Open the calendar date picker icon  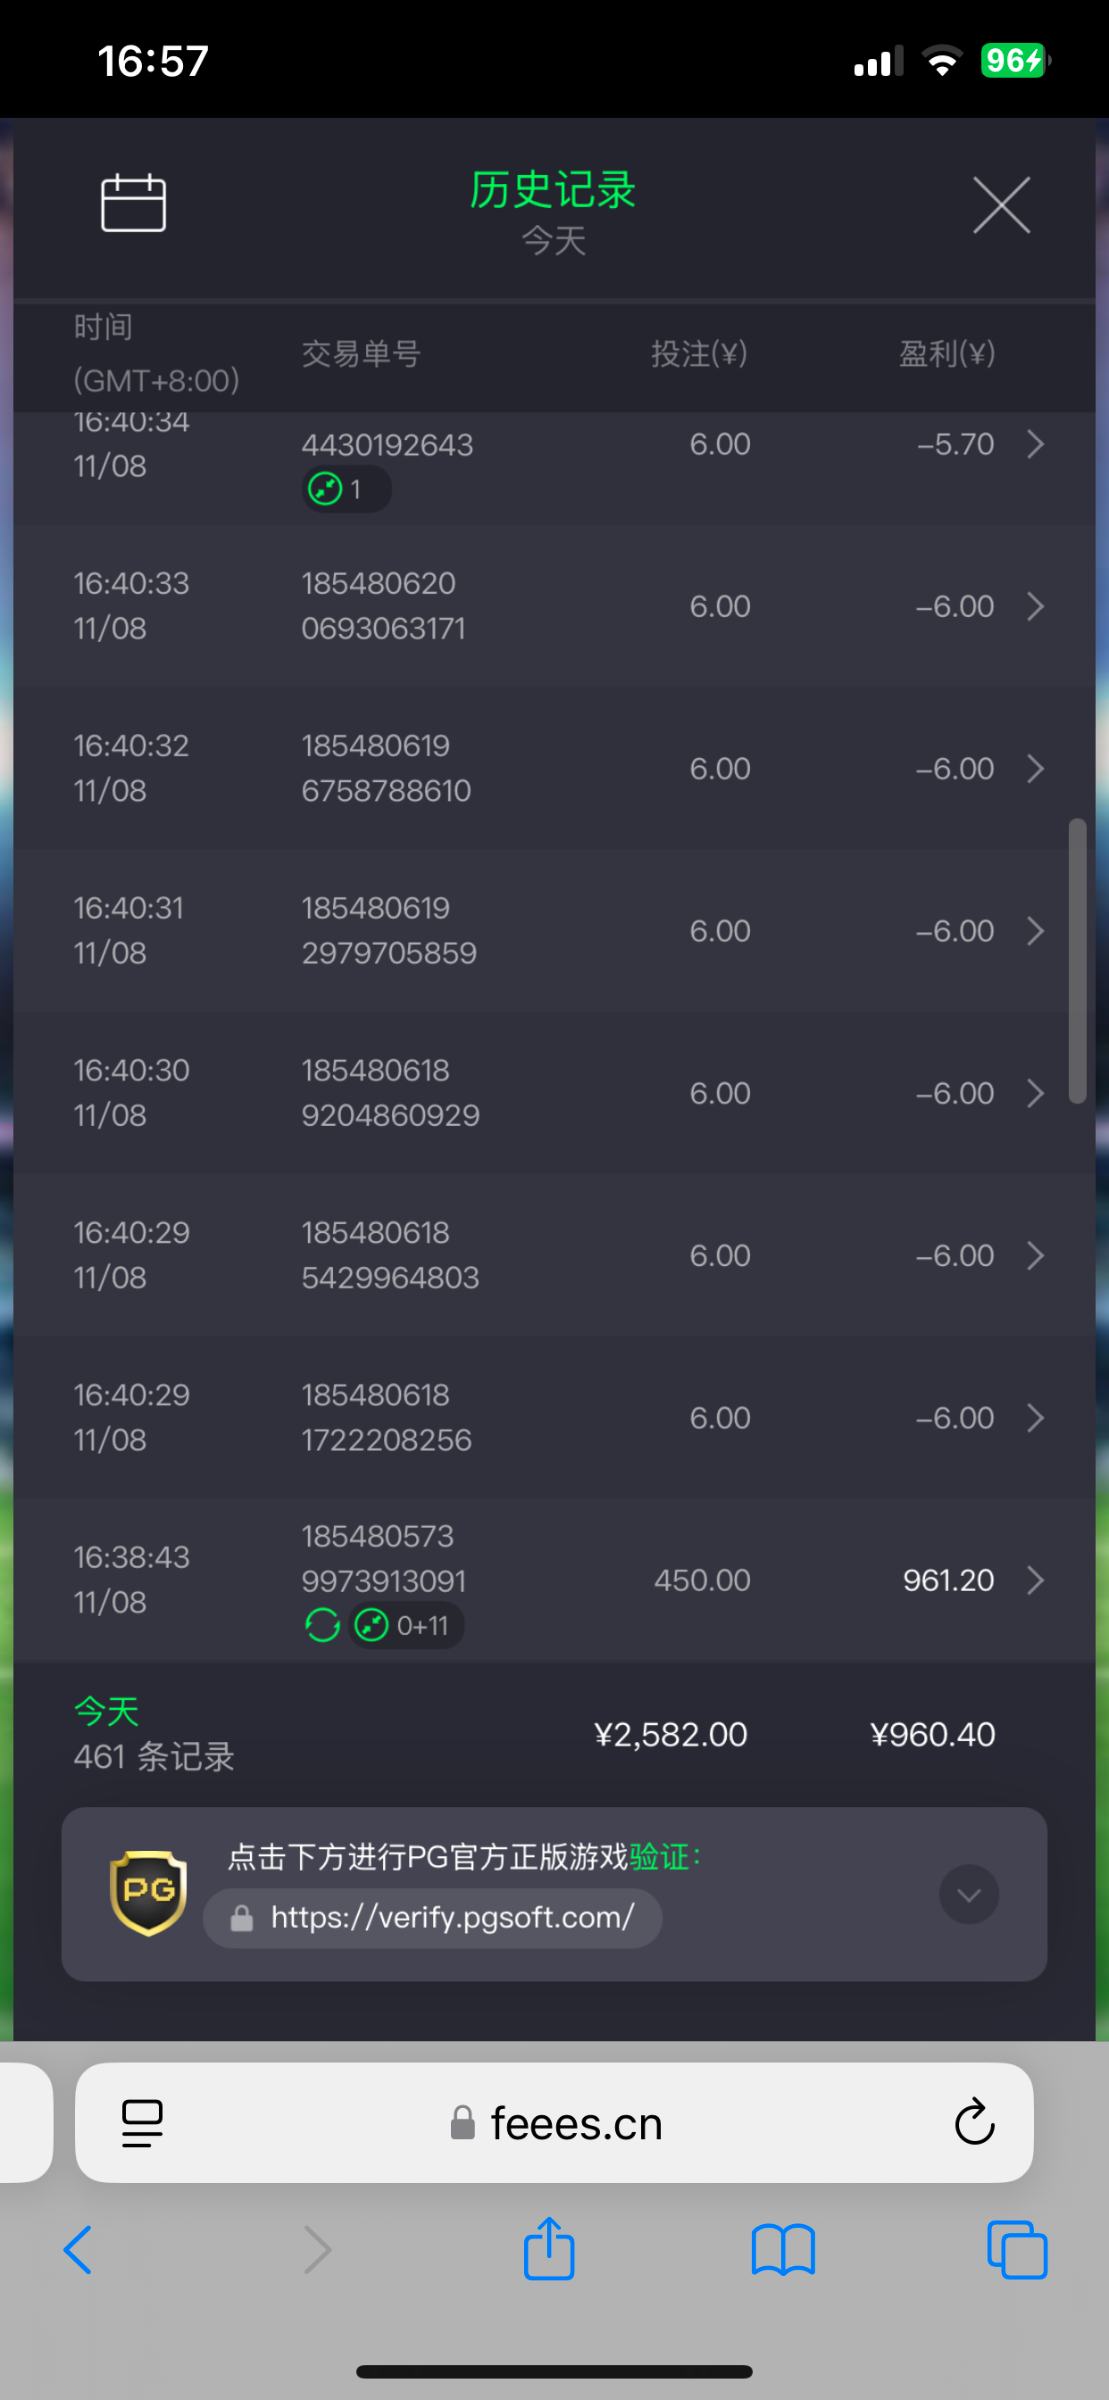click(133, 203)
